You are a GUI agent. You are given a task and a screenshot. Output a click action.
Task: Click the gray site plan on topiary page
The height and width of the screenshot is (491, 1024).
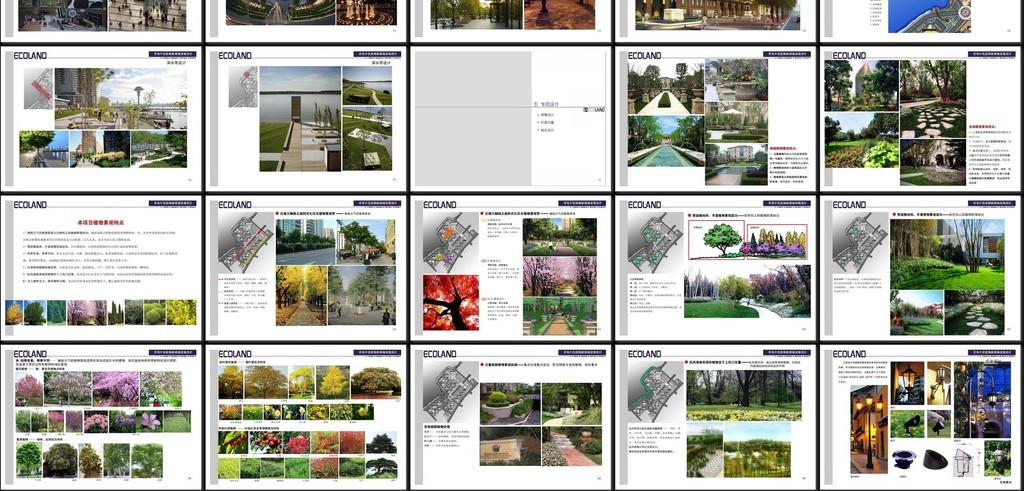coord(447,392)
